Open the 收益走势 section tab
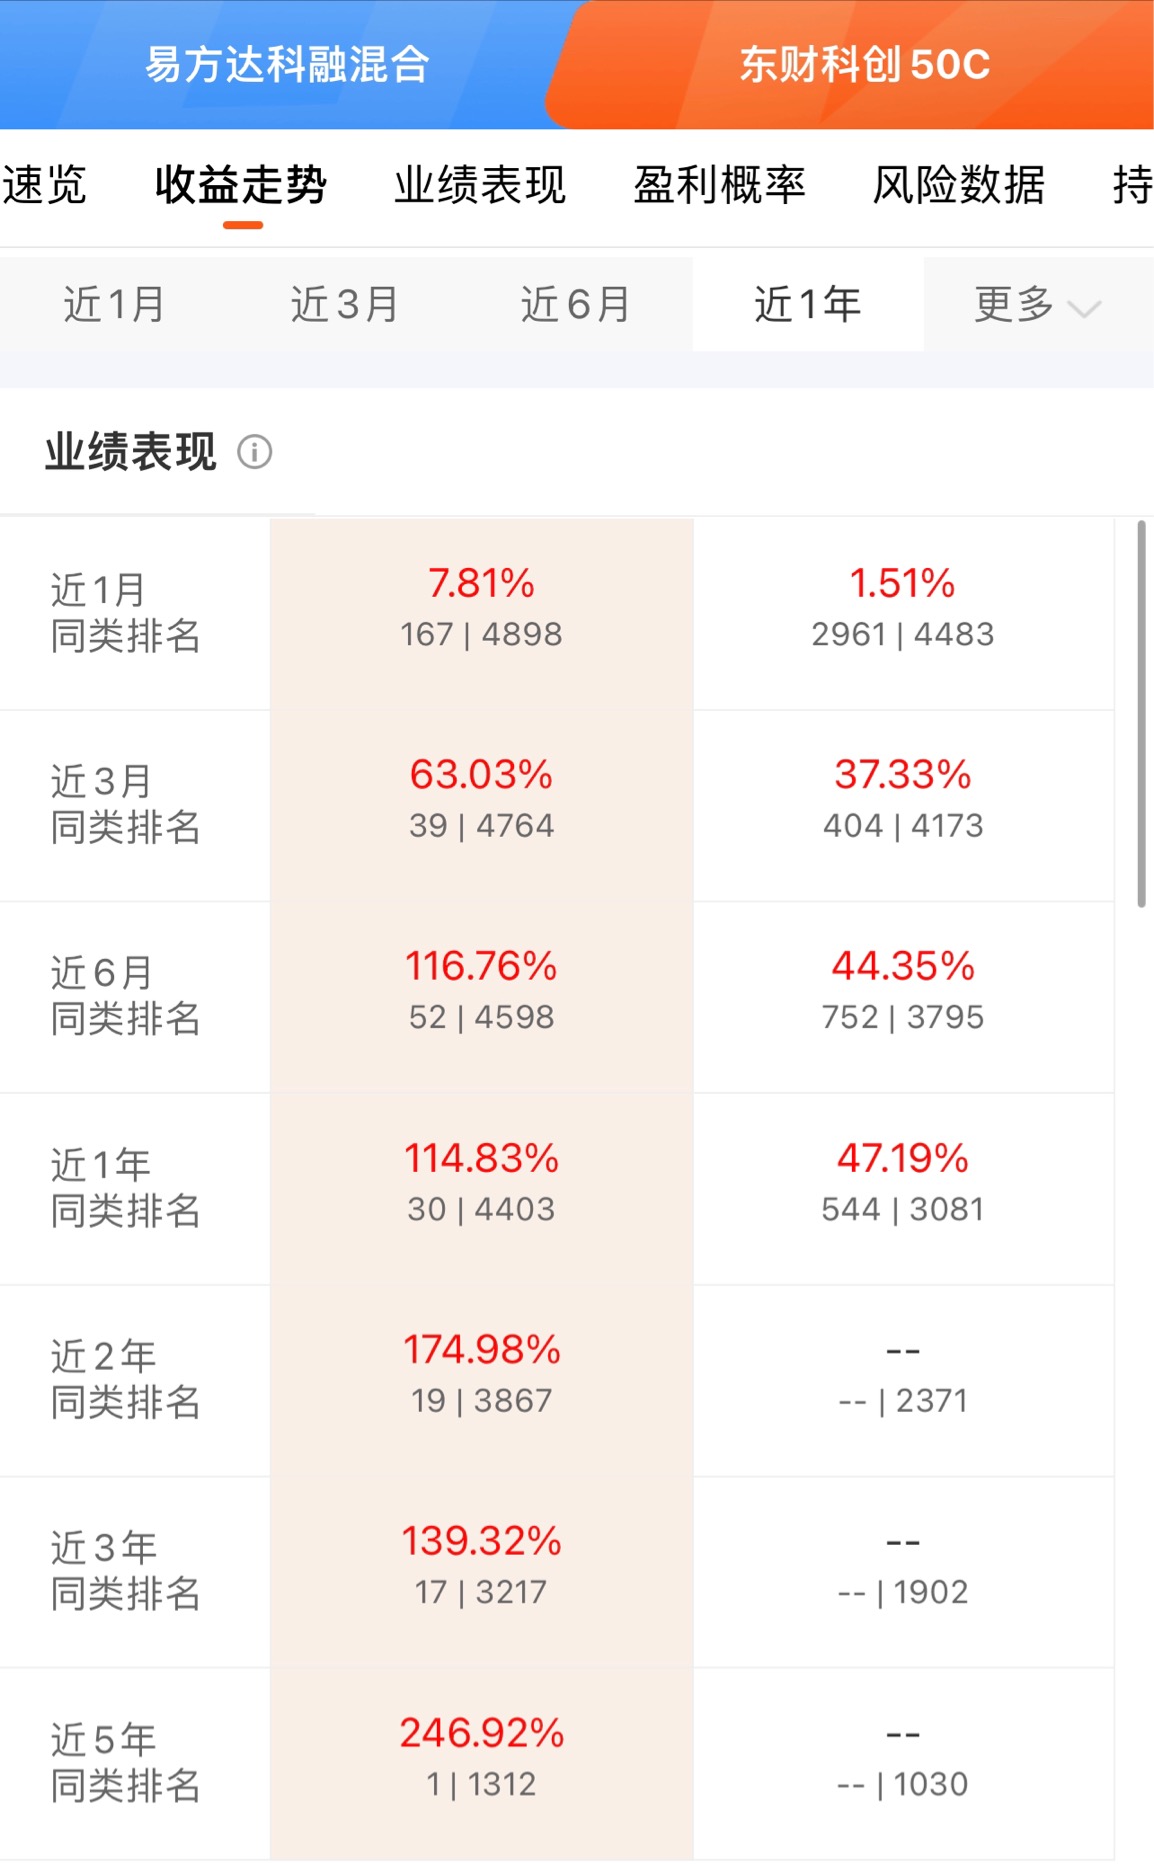Viewport: 1154px width, 1864px height. pyautogui.click(x=241, y=185)
